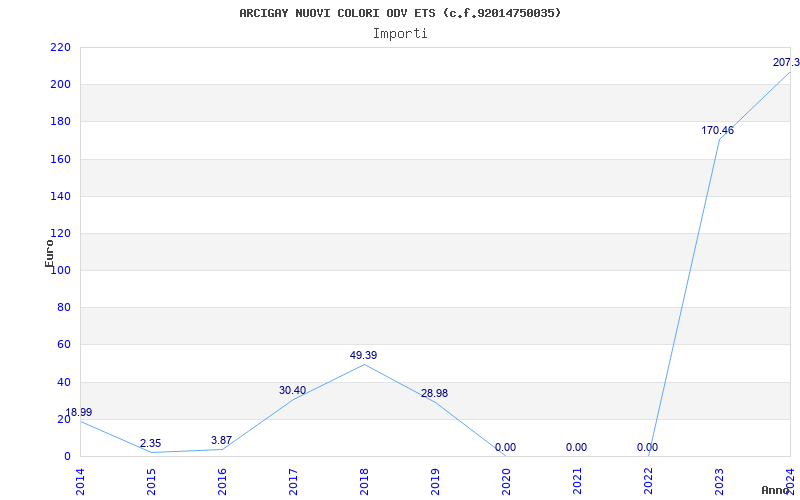Click the 2014 x-axis year label
800x500 pixels.
click(80, 481)
